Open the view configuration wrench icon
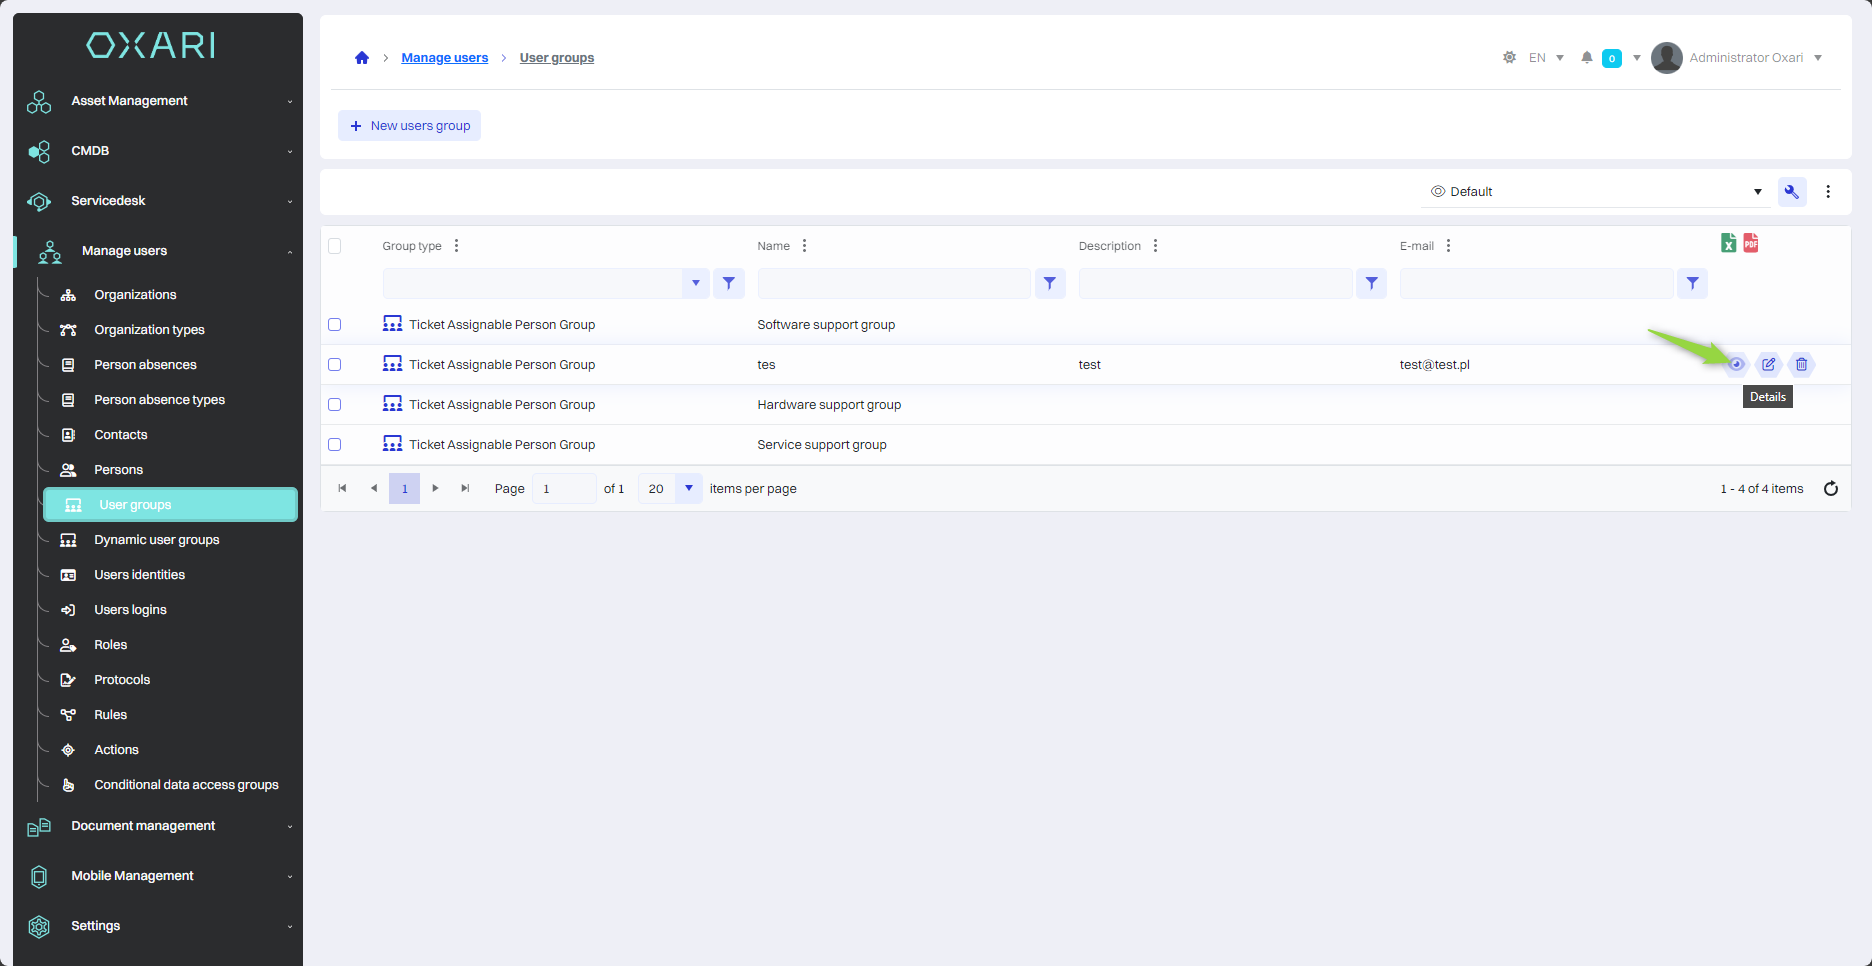 click(x=1791, y=192)
